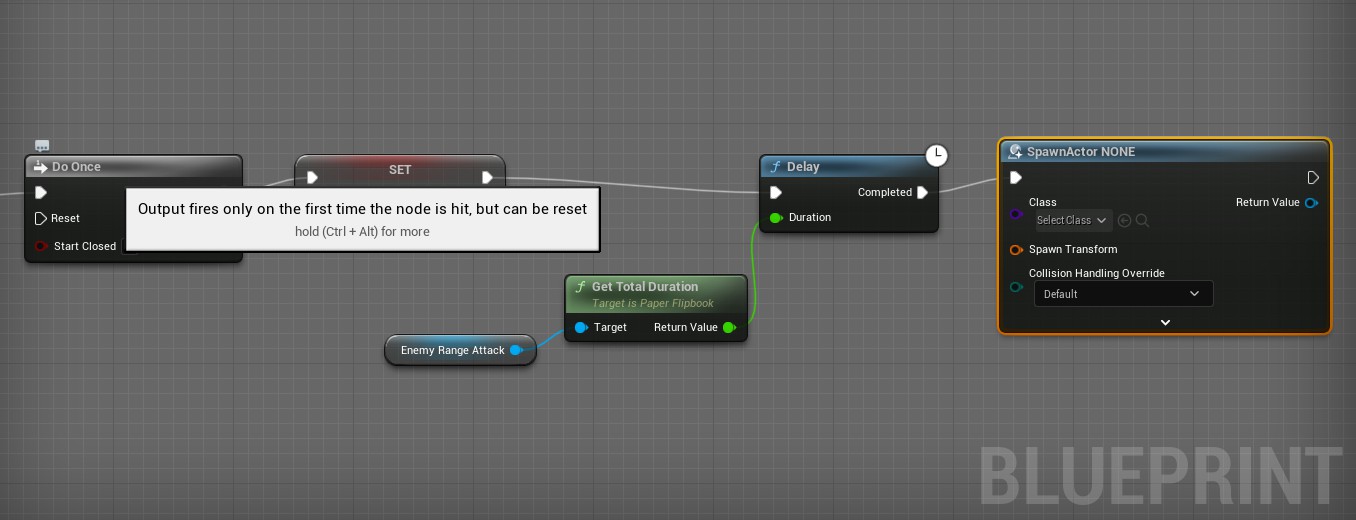1356x520 pixels.
Task: Click the Start Closed boolean pin
Action: pos(41,246)
